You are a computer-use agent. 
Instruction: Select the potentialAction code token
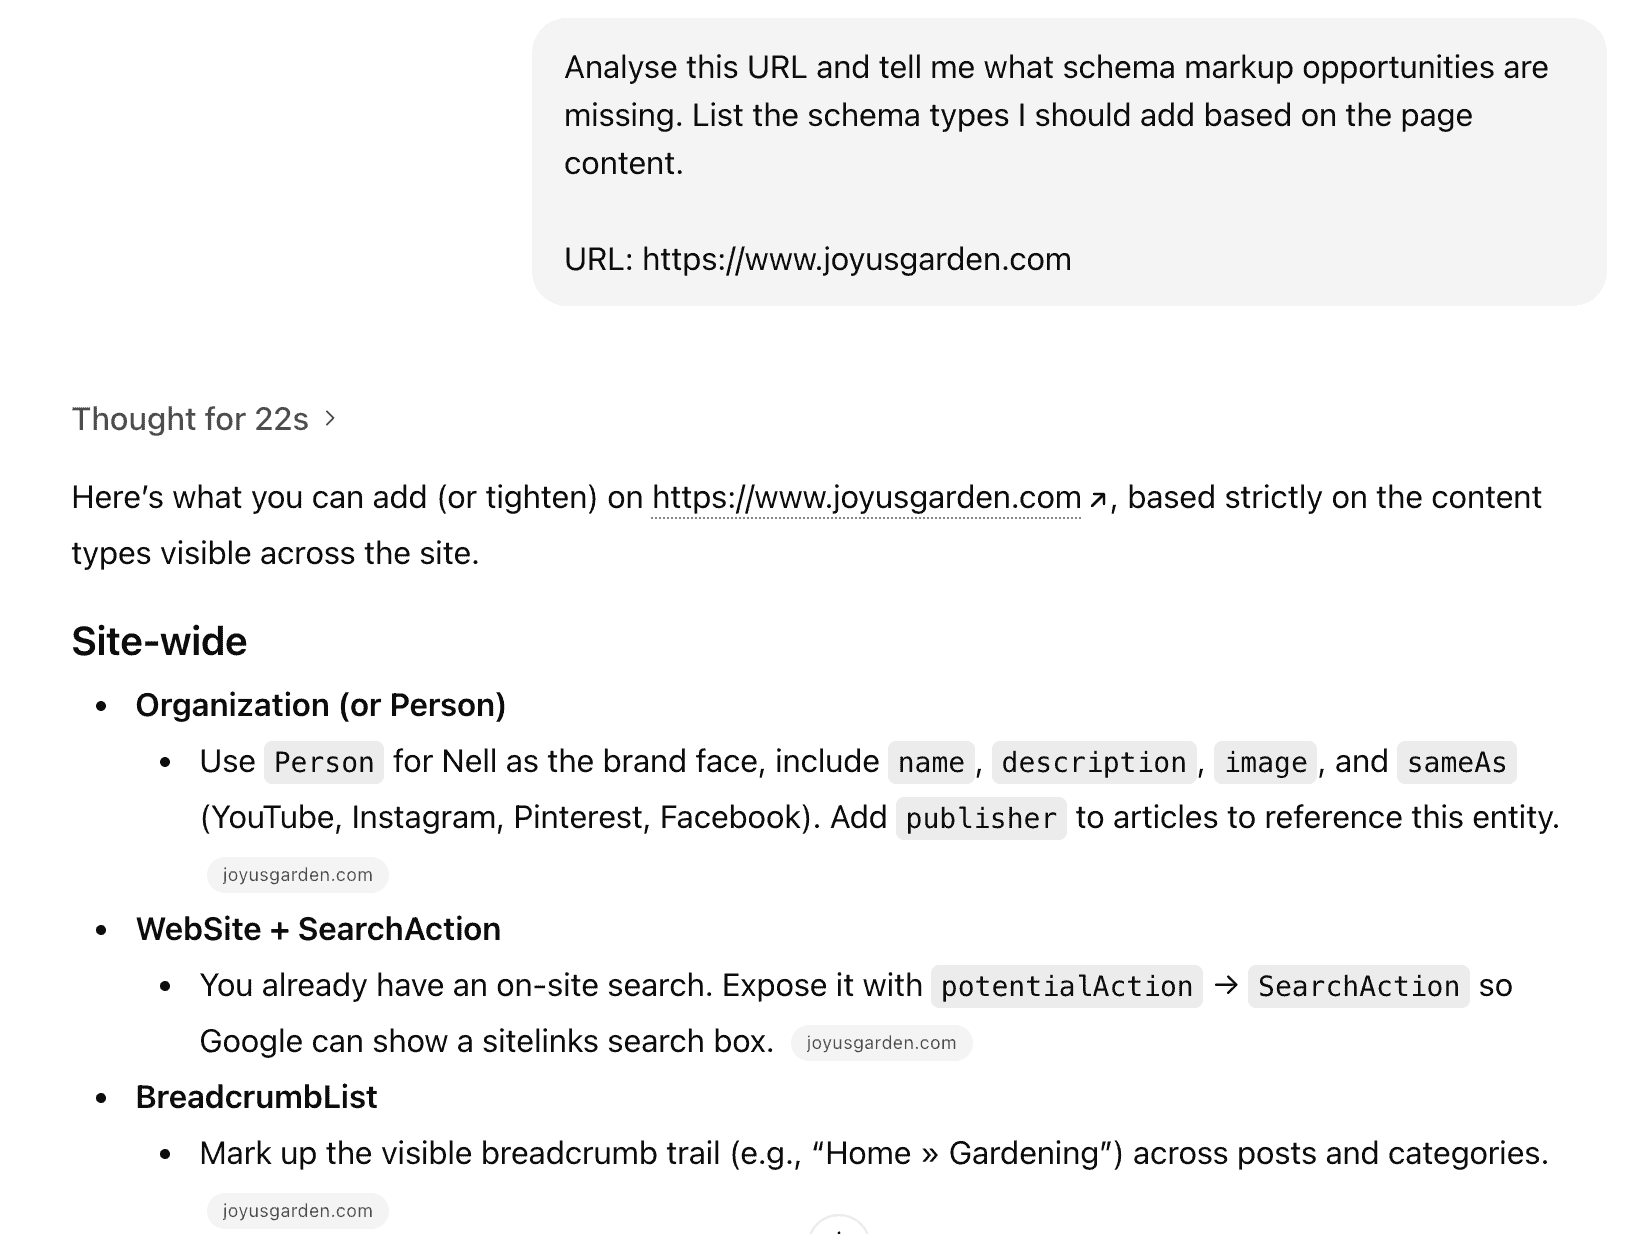click(x=1065, y=986)
